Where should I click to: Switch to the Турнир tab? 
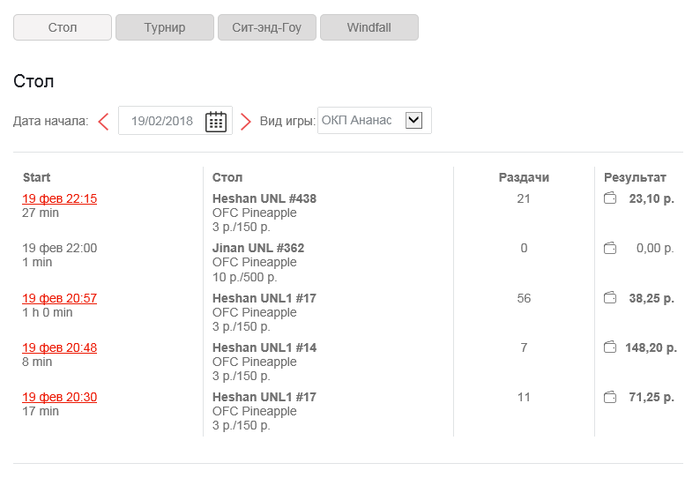click(x=164, y=27)
